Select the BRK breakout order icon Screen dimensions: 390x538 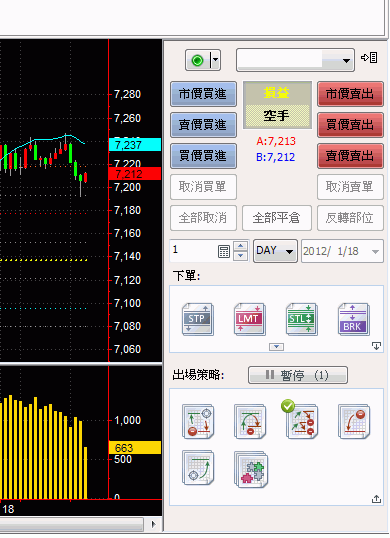[x=354, y=319]
